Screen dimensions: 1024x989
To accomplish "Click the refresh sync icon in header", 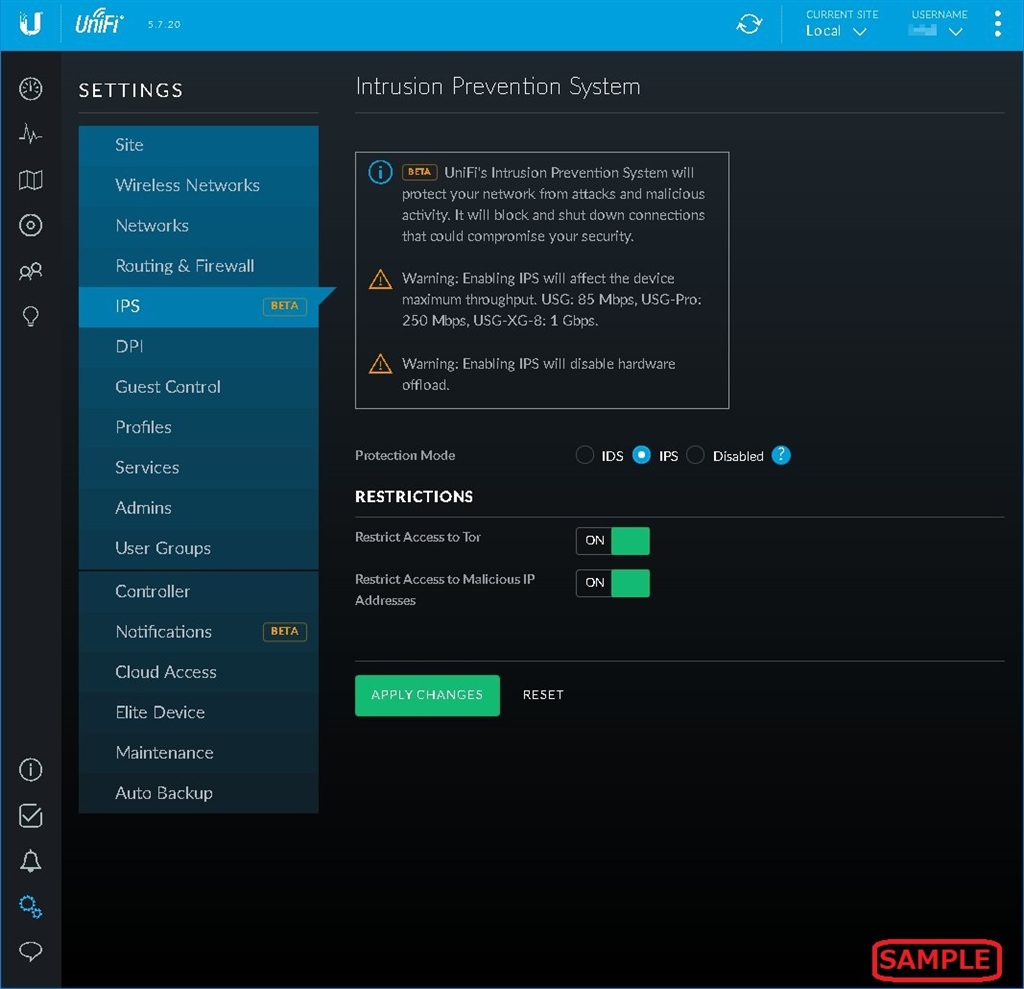I will click(749, 24).
